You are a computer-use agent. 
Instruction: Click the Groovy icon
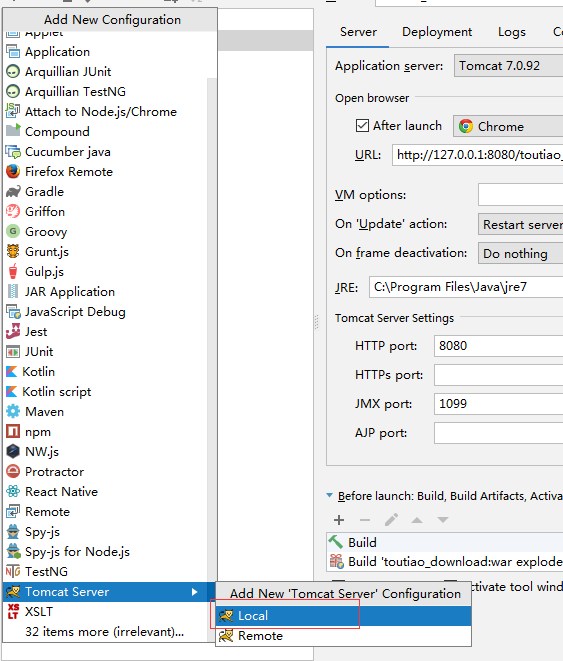click(x=13, y=231)
